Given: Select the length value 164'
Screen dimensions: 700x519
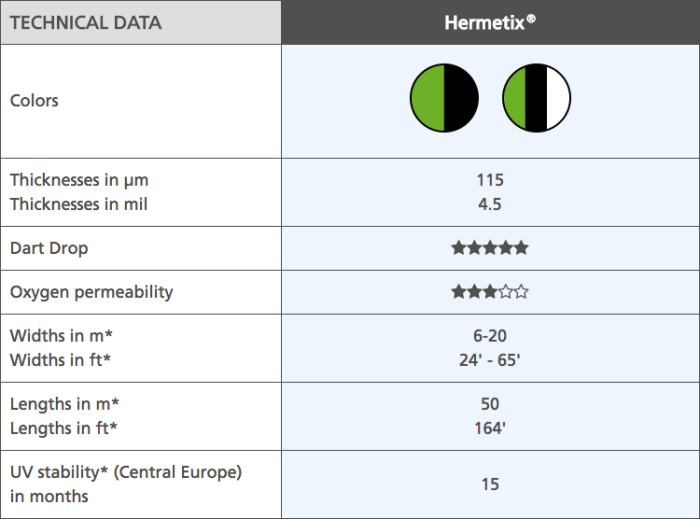Looking at the screenshot, I should tap(490, 428).
